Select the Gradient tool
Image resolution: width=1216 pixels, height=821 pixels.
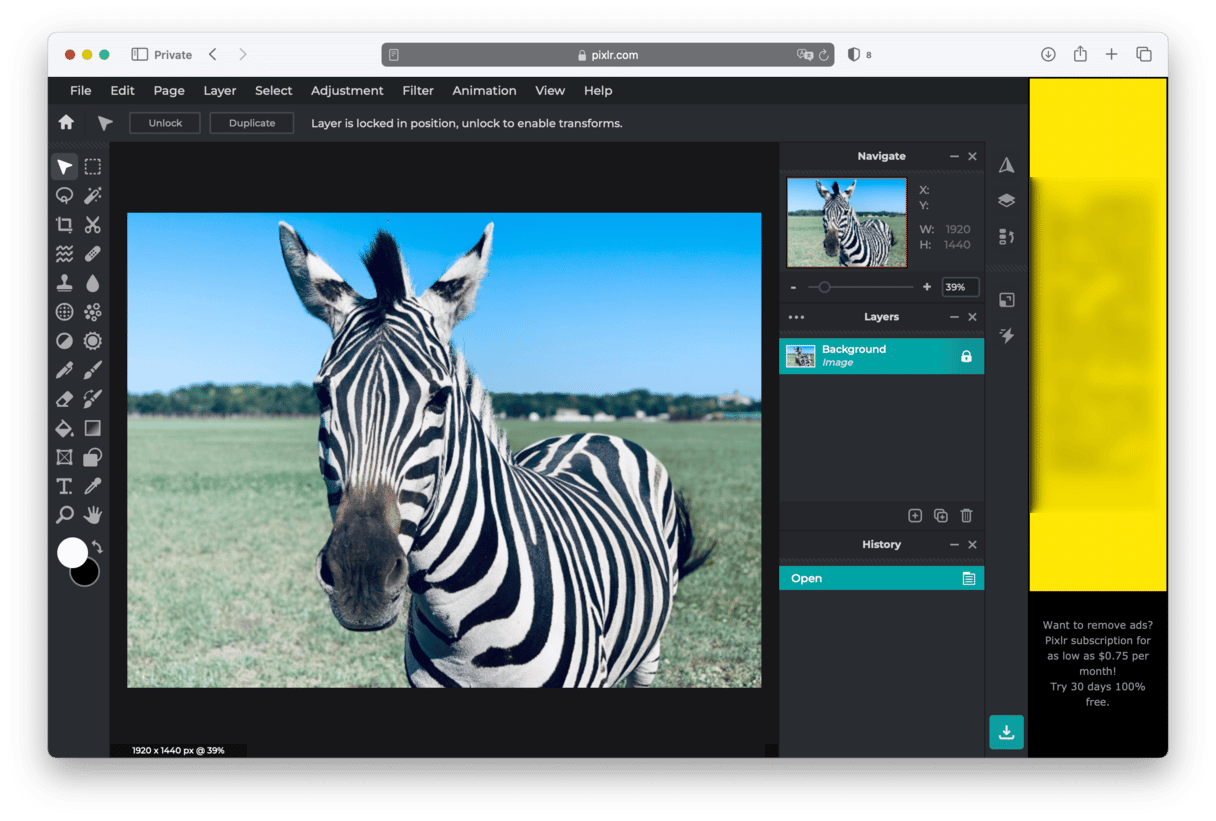tap(93, 428)
